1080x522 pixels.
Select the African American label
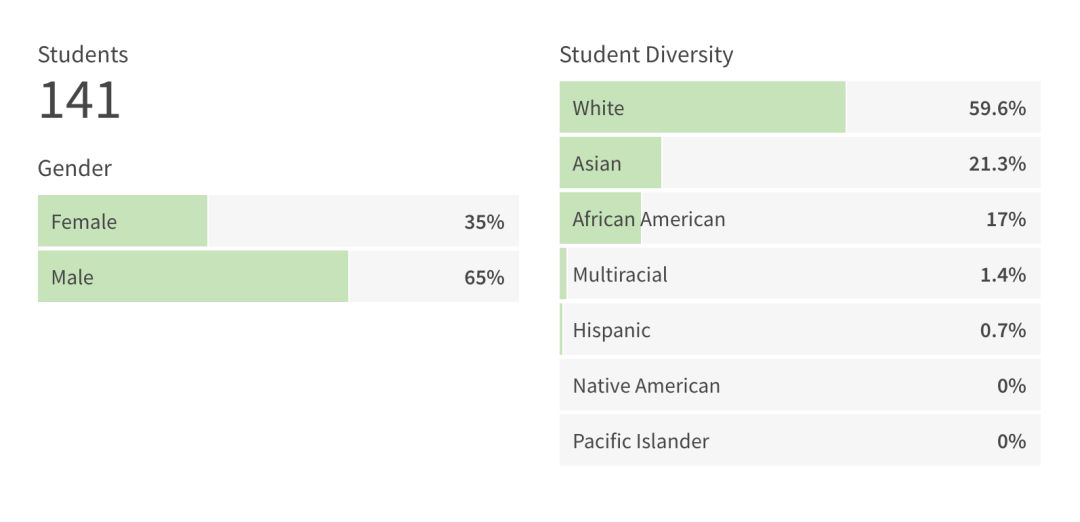click(x=649, y=219)
